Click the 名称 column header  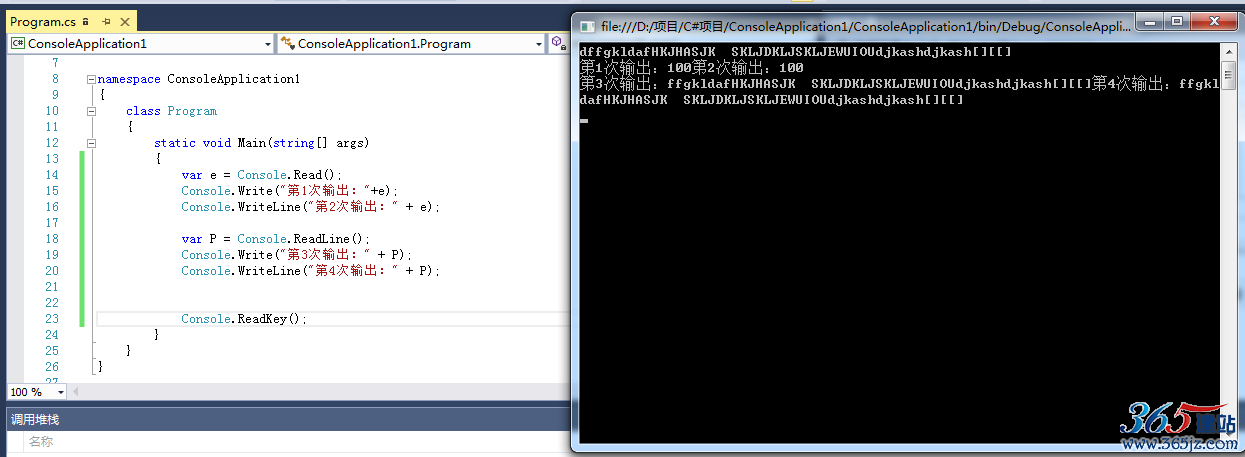[x=40, y=441]
